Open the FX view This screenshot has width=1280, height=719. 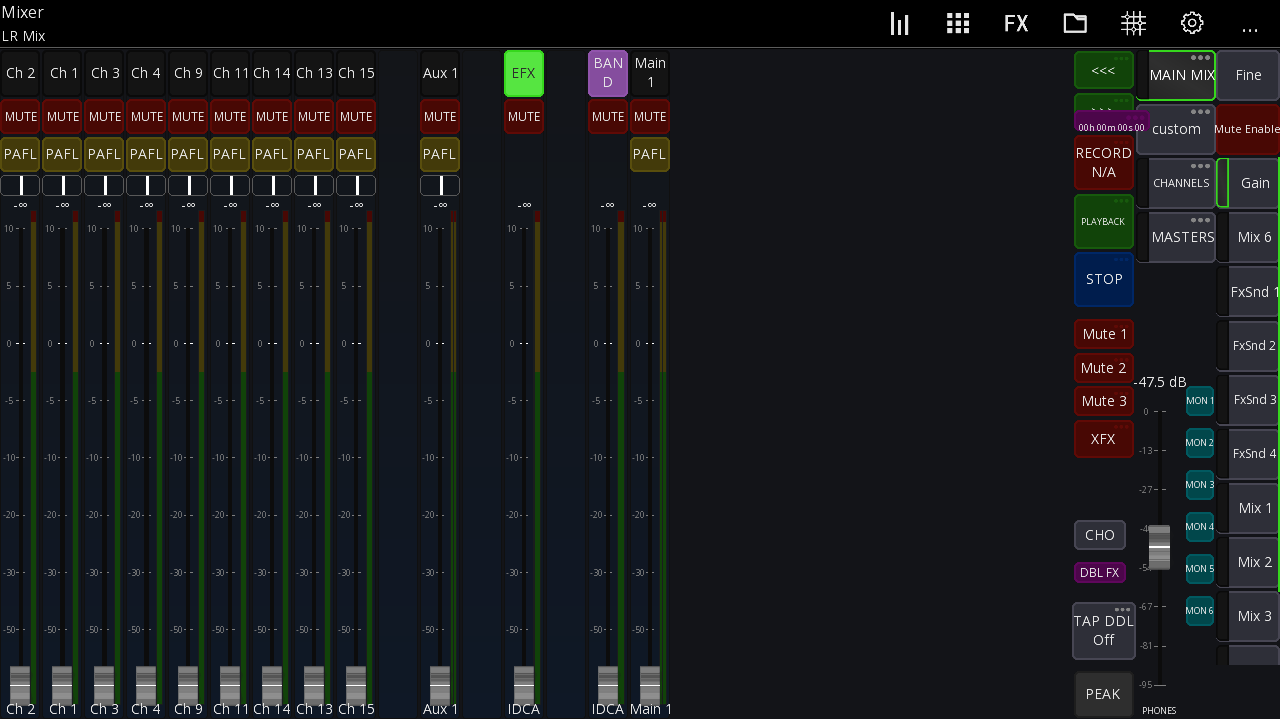coord(1016,24)
